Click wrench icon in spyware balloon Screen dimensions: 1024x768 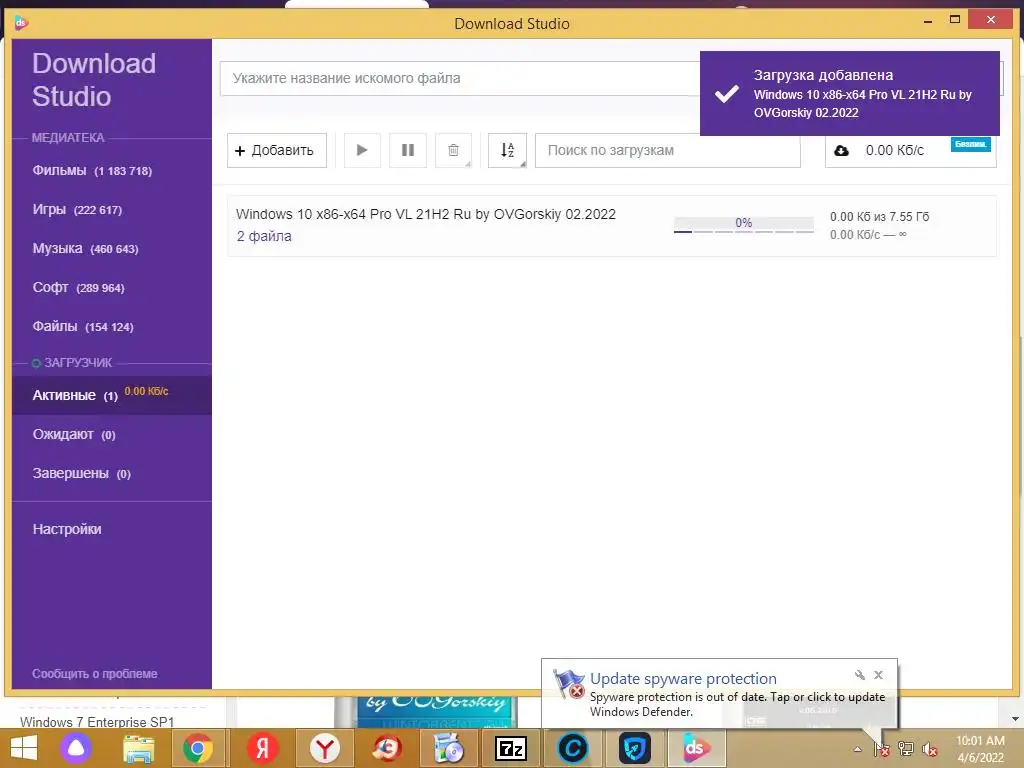tap(859, 675)
